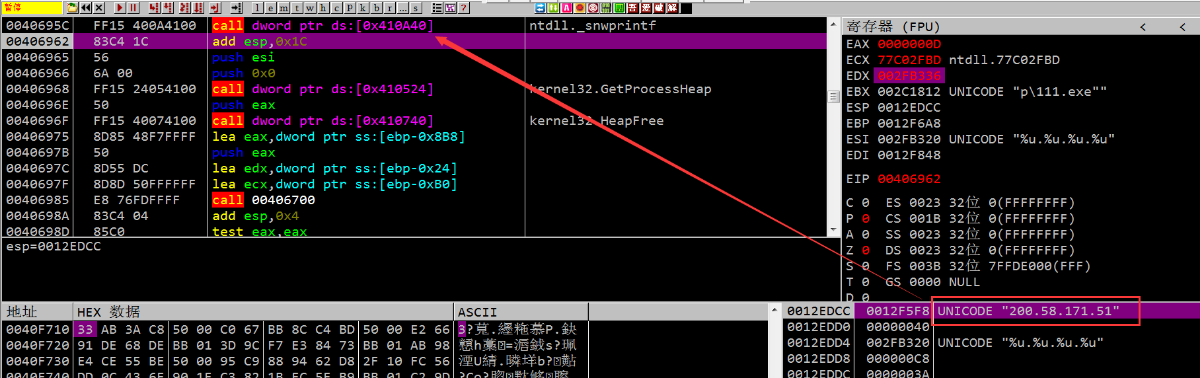This screenshot has height=378, width=1200.
Task: Open References window with 'r' button
Action: (389, 8)
